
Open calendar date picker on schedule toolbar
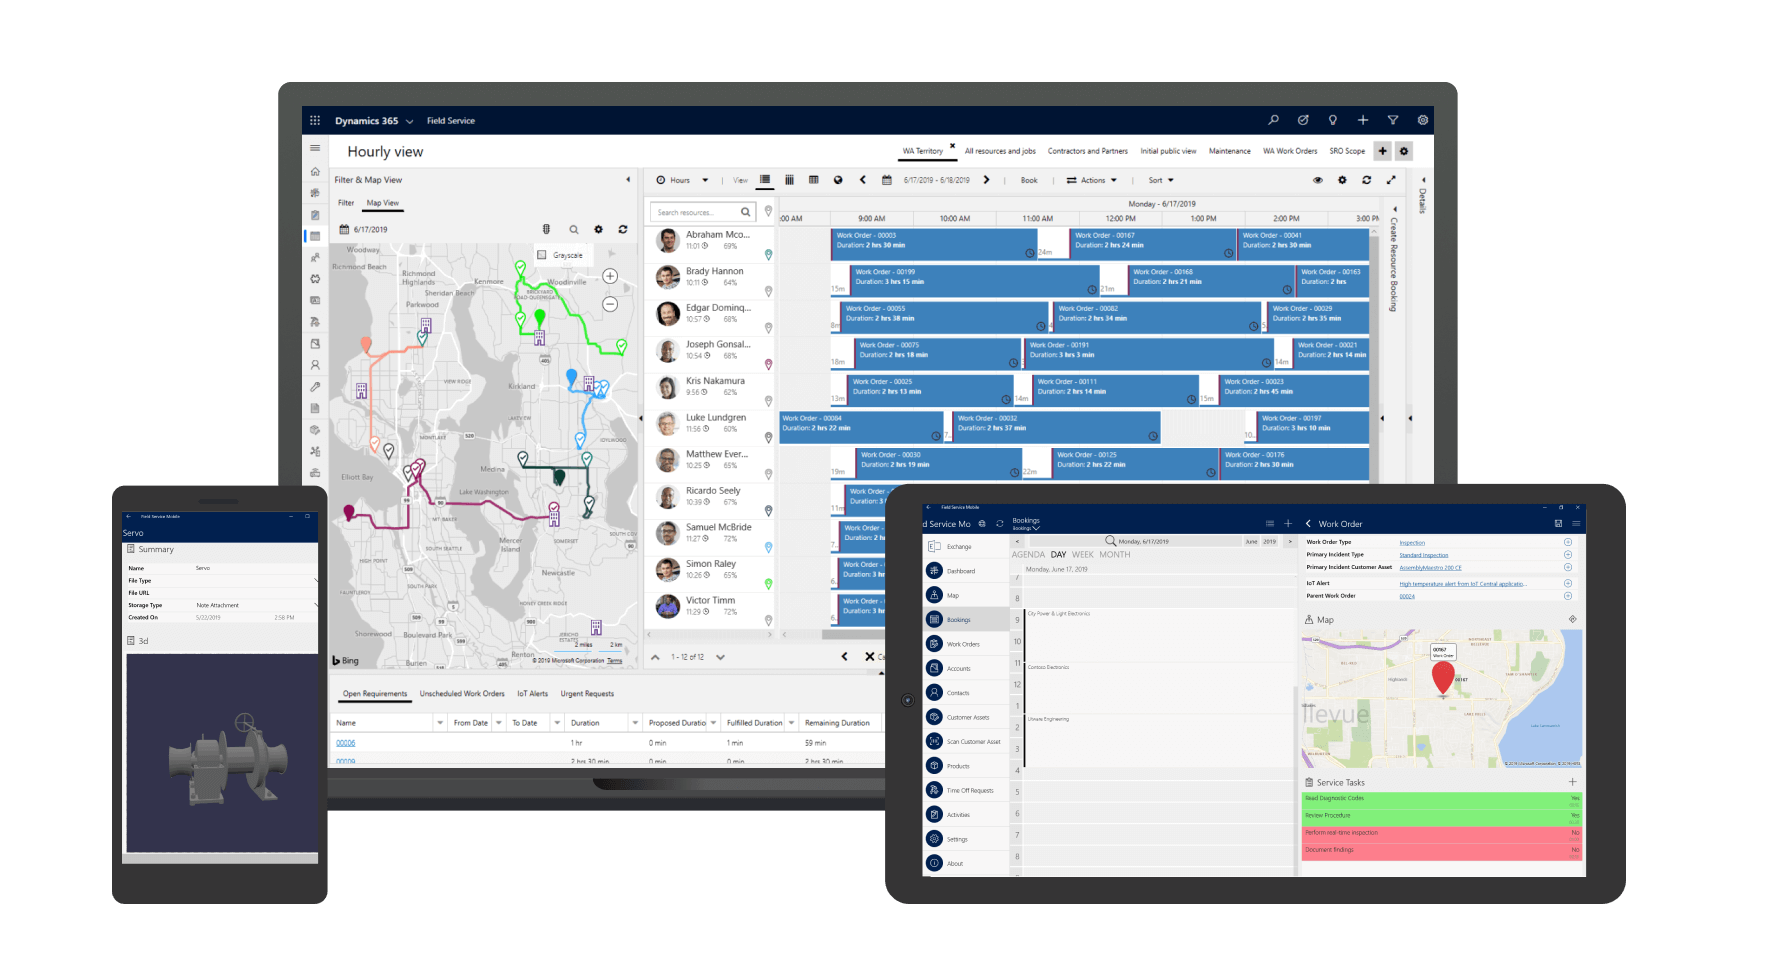(886, 180)
